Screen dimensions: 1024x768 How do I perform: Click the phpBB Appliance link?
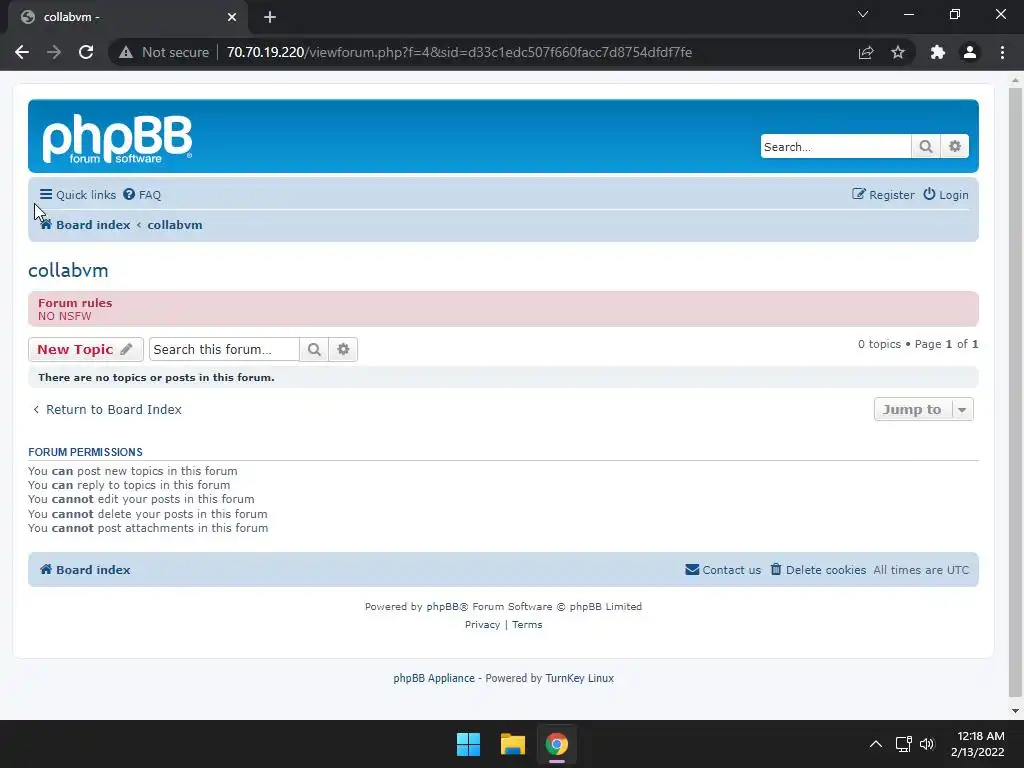pyautogui.click(x=434, y=679)
